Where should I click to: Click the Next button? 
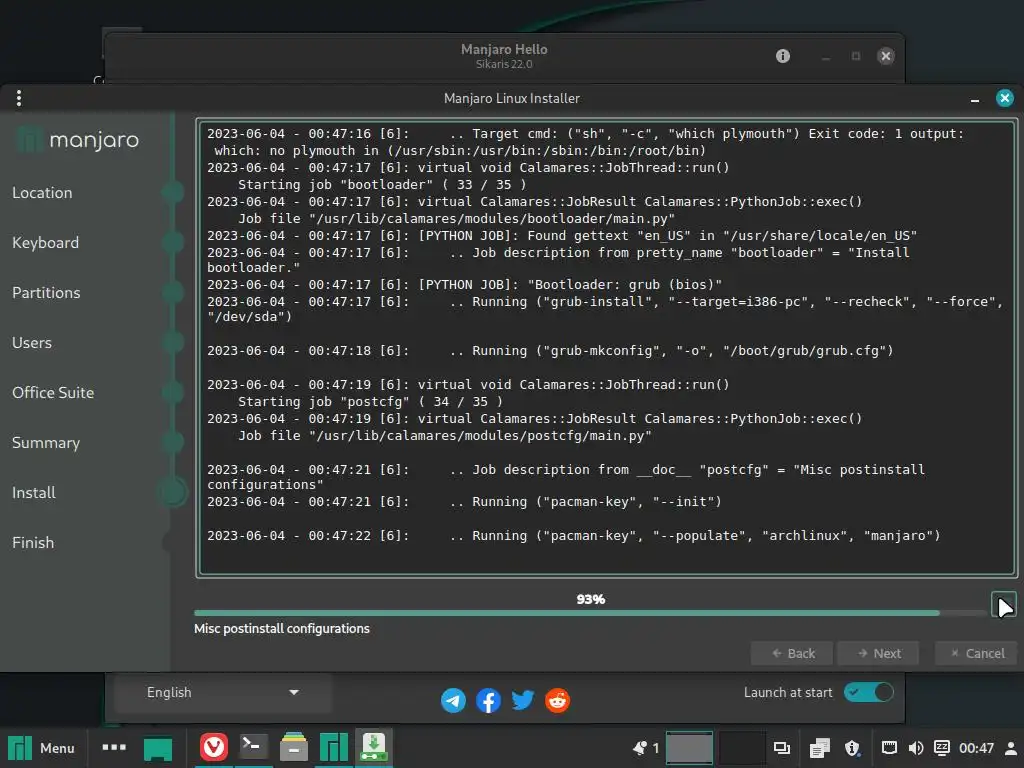878,653
